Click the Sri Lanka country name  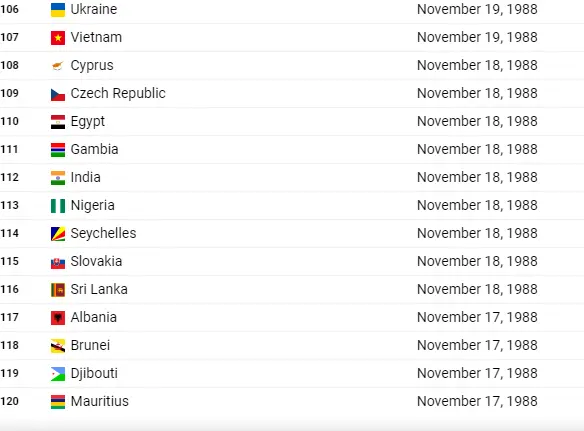point(99,289)
